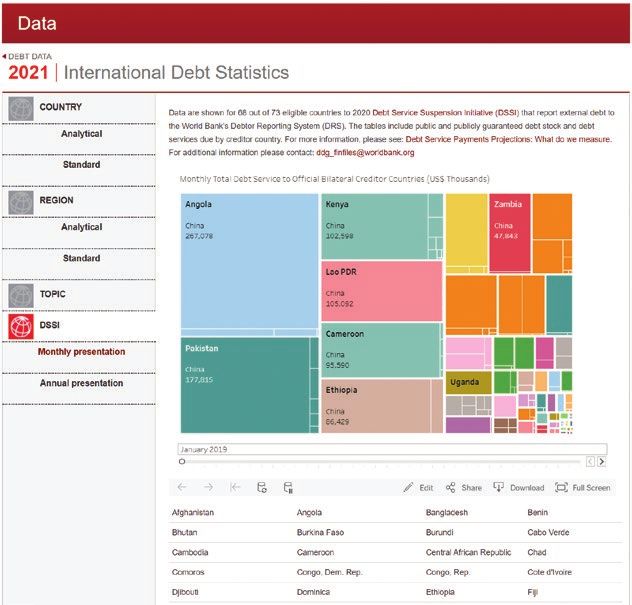Screen dimensions: 632x605
Task: Open Analytical under REGION
Action: point(81,227)
